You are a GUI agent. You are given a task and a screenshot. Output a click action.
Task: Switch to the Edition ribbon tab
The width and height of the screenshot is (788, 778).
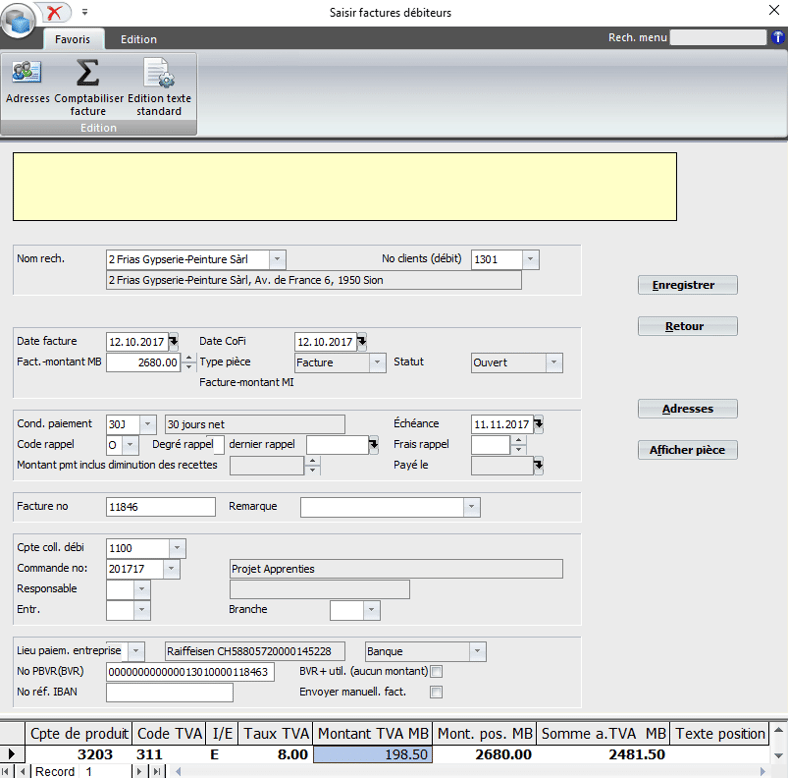[139, 39]
